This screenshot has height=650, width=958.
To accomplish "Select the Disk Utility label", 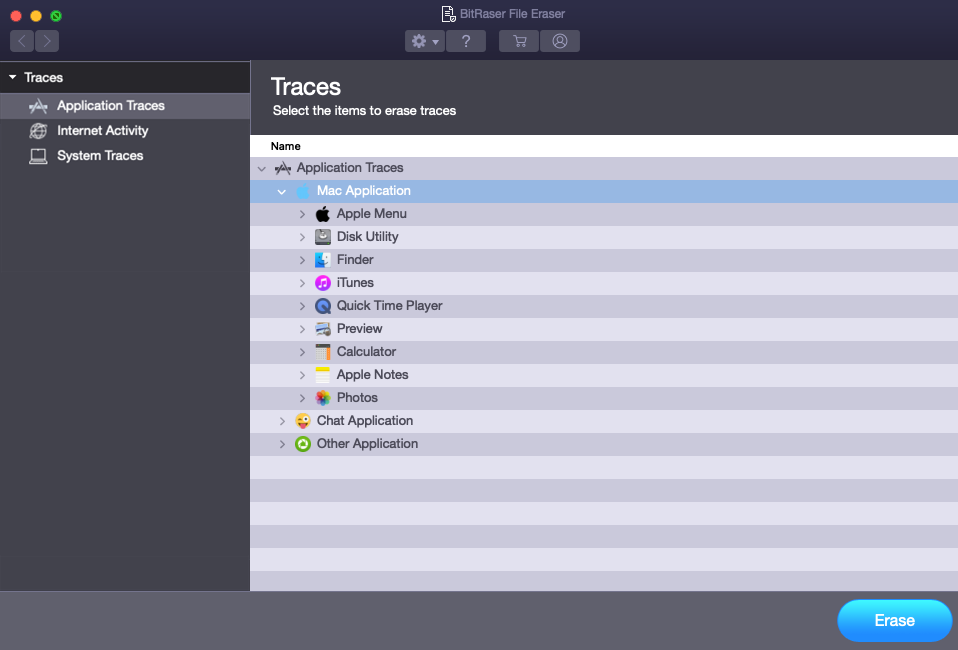I will tap(367, 236).
